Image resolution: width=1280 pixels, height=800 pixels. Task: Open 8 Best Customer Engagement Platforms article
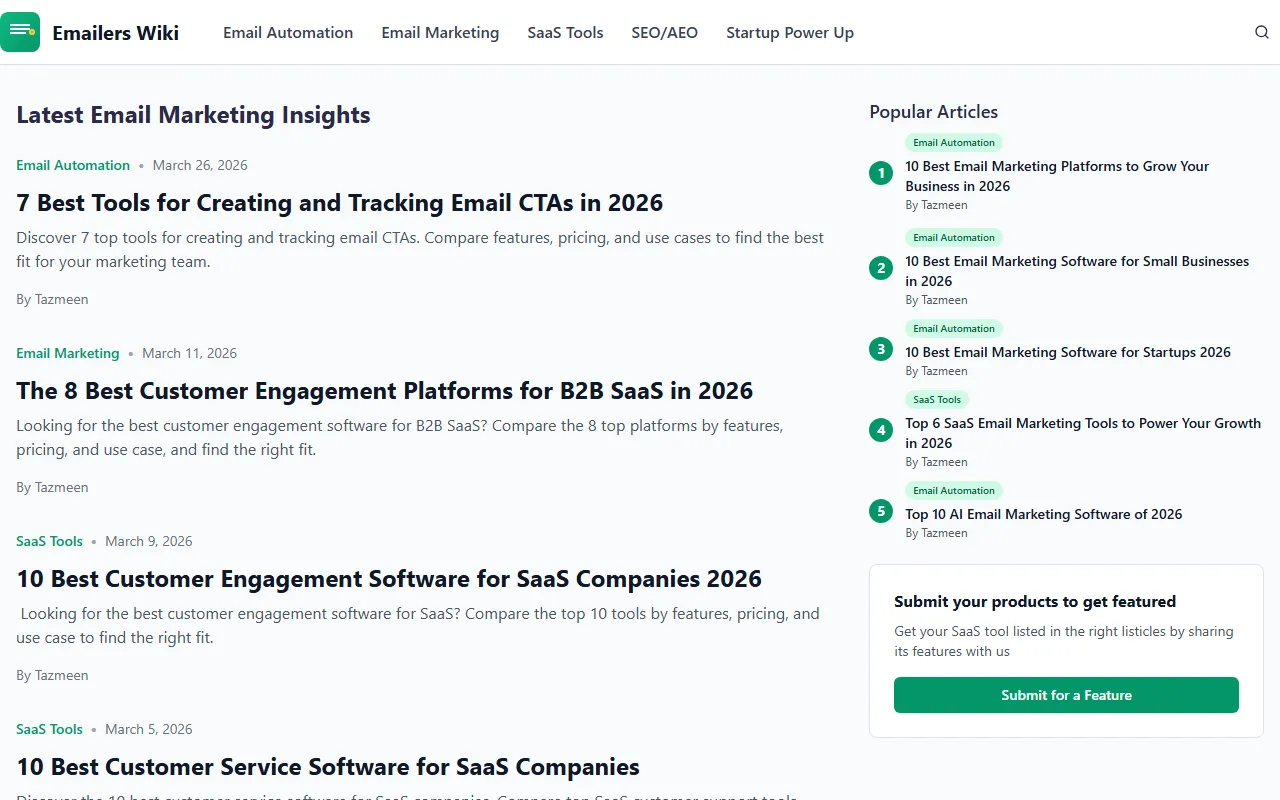click(x=384, y=391)
